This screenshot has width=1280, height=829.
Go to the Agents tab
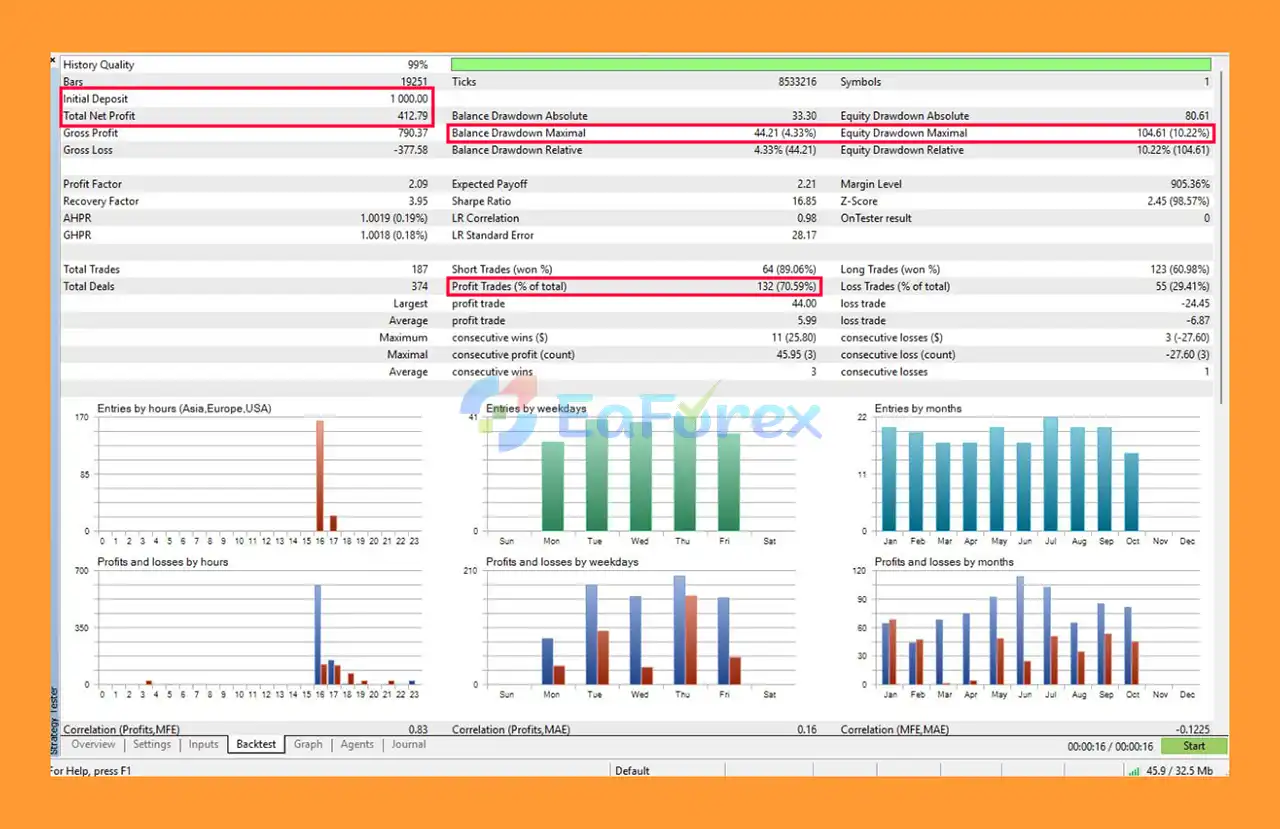357,744
